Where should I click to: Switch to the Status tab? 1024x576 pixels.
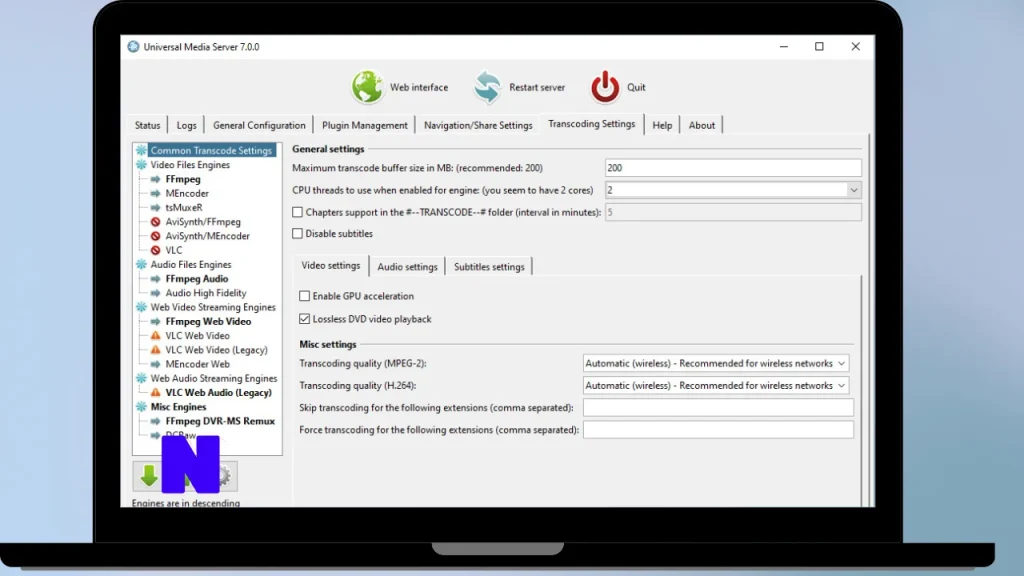[x=148, y=125]
